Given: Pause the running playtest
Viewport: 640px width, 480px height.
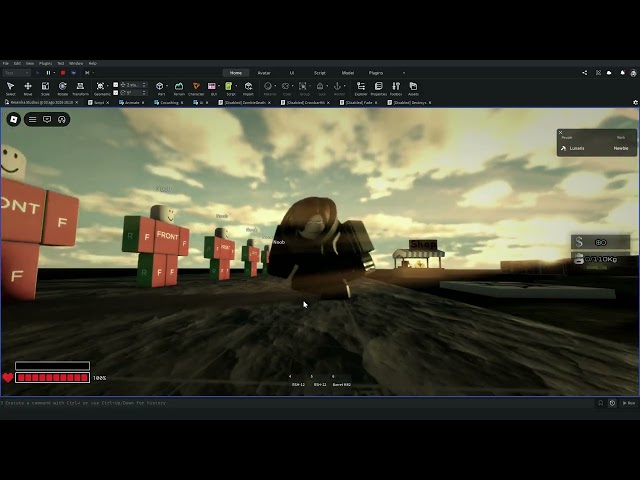Looking at the screenshot, I should [48, 73].
